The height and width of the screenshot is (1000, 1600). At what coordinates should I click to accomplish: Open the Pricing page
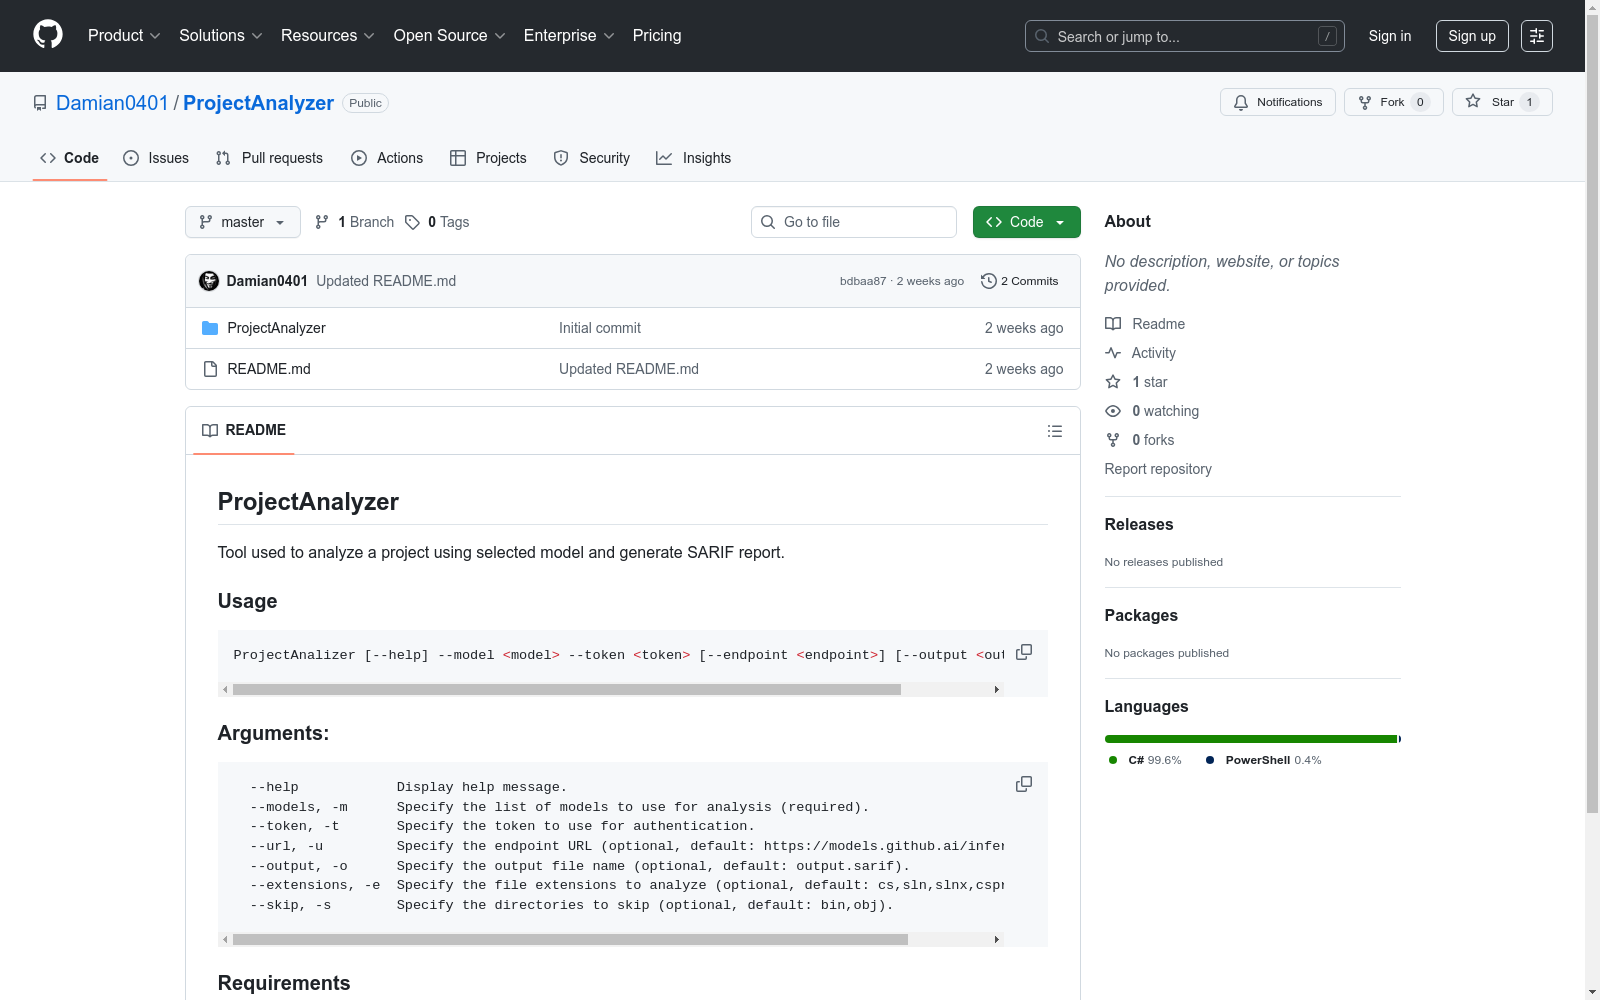click(x=657, y=36)
